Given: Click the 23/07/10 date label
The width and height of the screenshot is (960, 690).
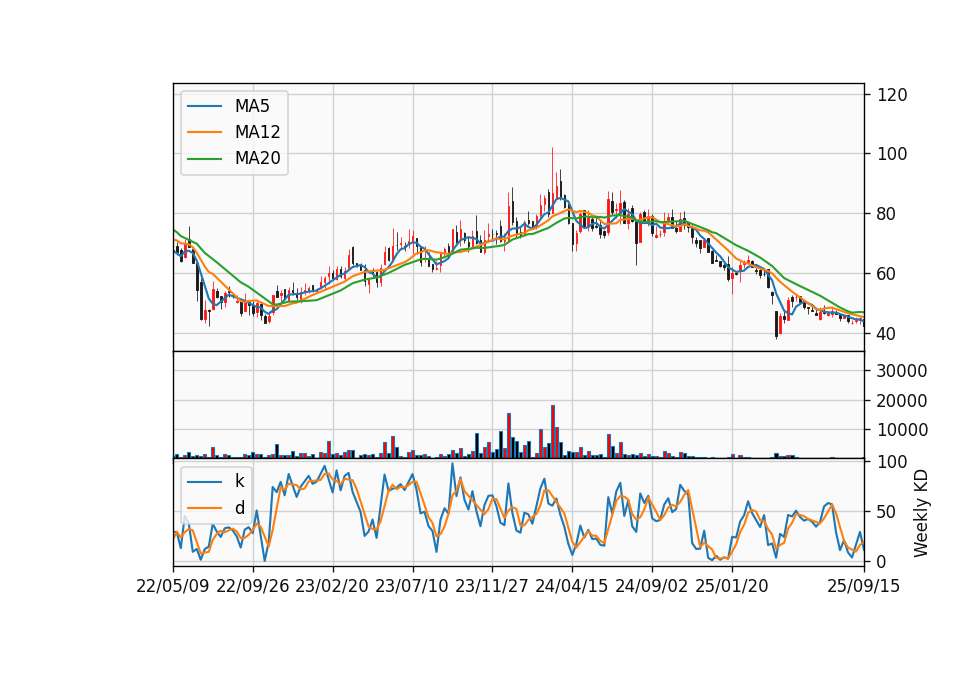Looking at the screenshot, I should [412, 586].
